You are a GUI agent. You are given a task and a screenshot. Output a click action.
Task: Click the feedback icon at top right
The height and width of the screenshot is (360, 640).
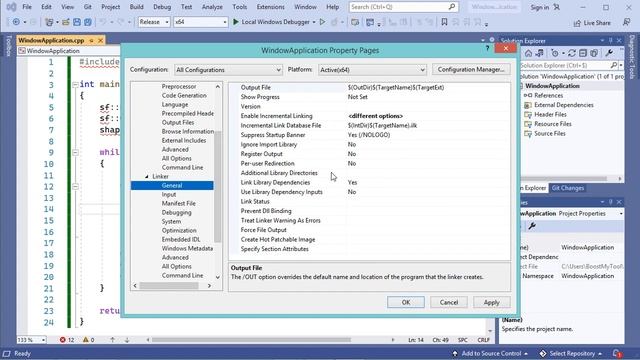point(627,22)
